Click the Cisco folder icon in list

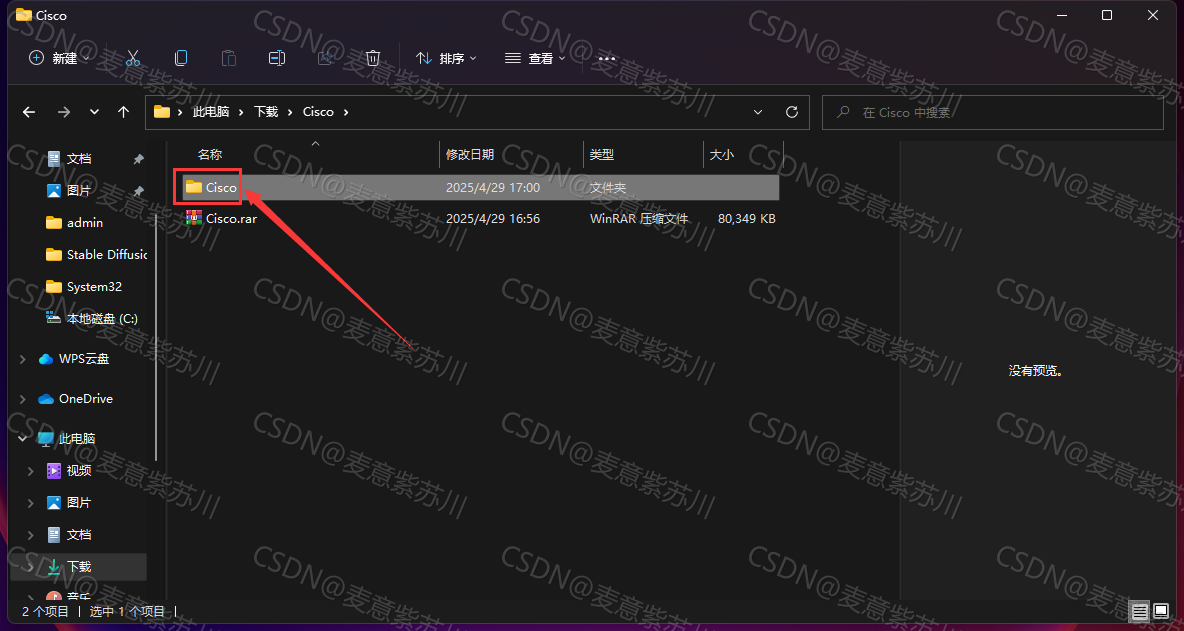194,186
